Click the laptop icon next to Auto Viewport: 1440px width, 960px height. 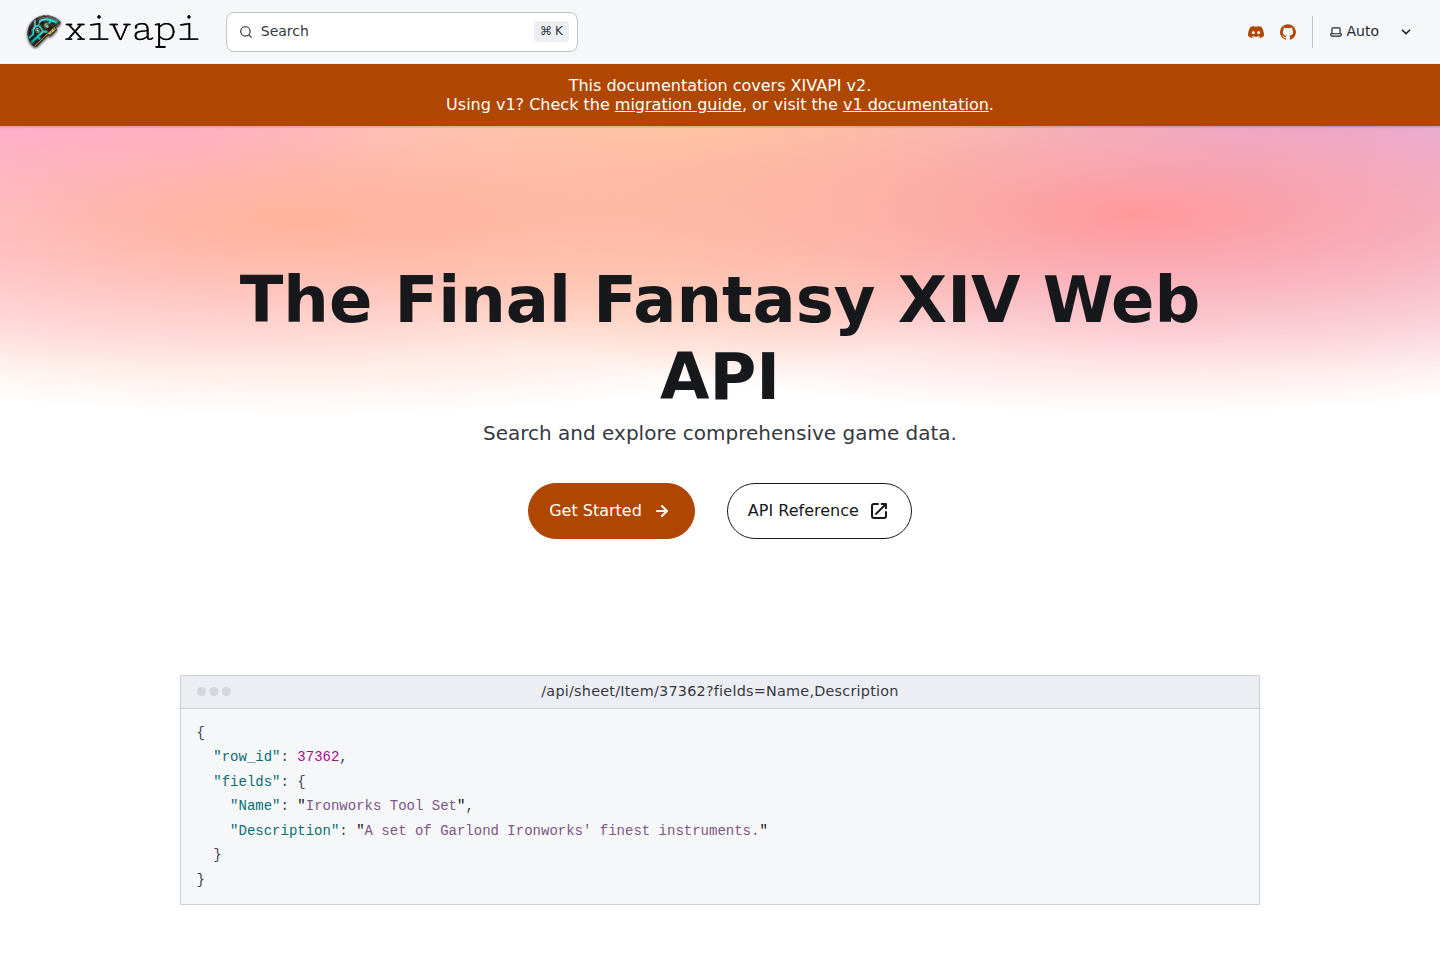tap(1334, 31)
